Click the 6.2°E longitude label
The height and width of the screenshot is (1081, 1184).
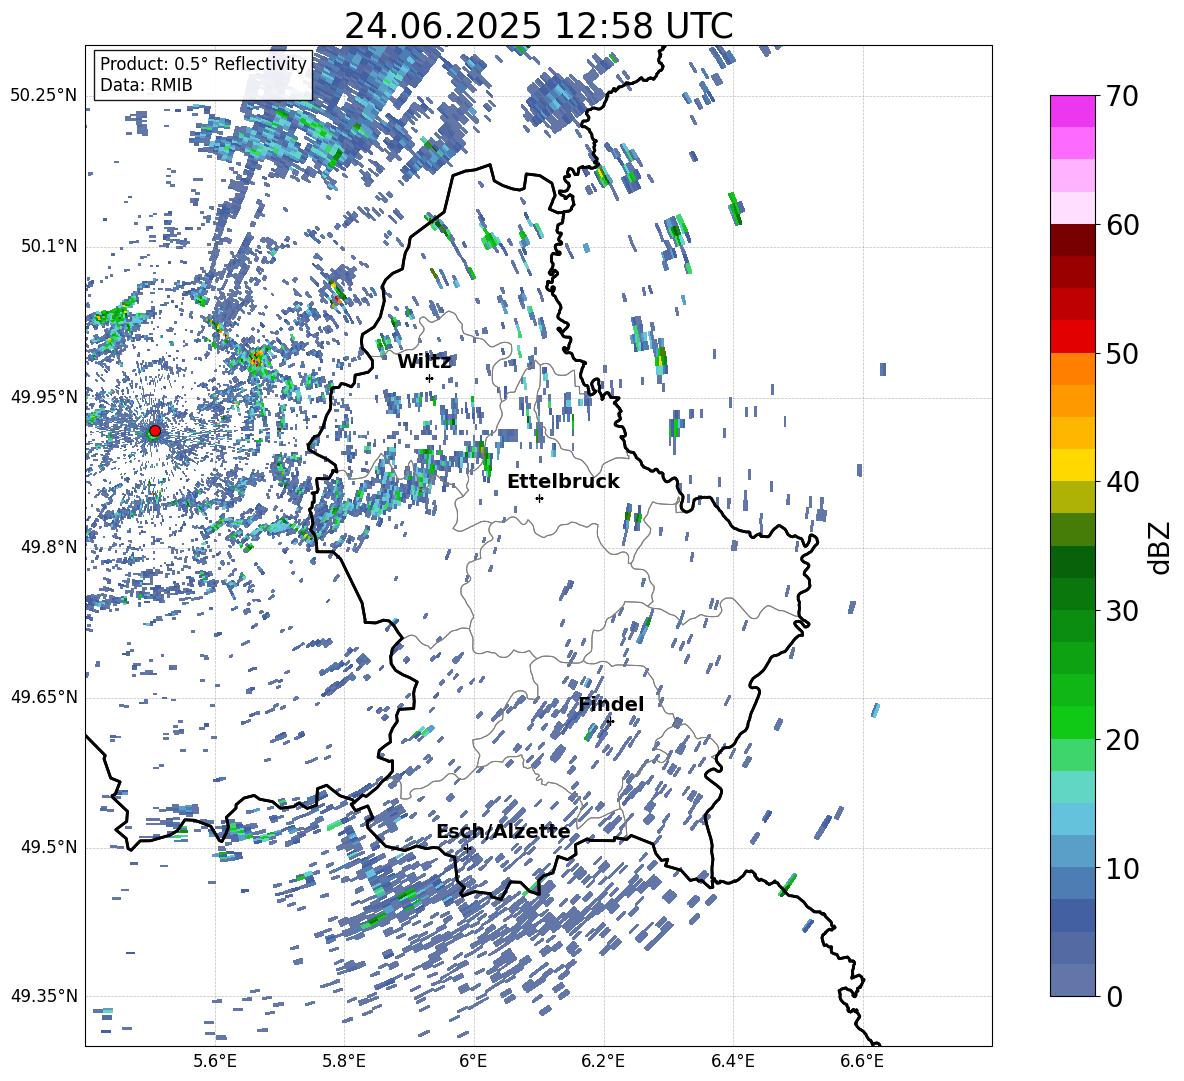click(x=603, y=1061)
